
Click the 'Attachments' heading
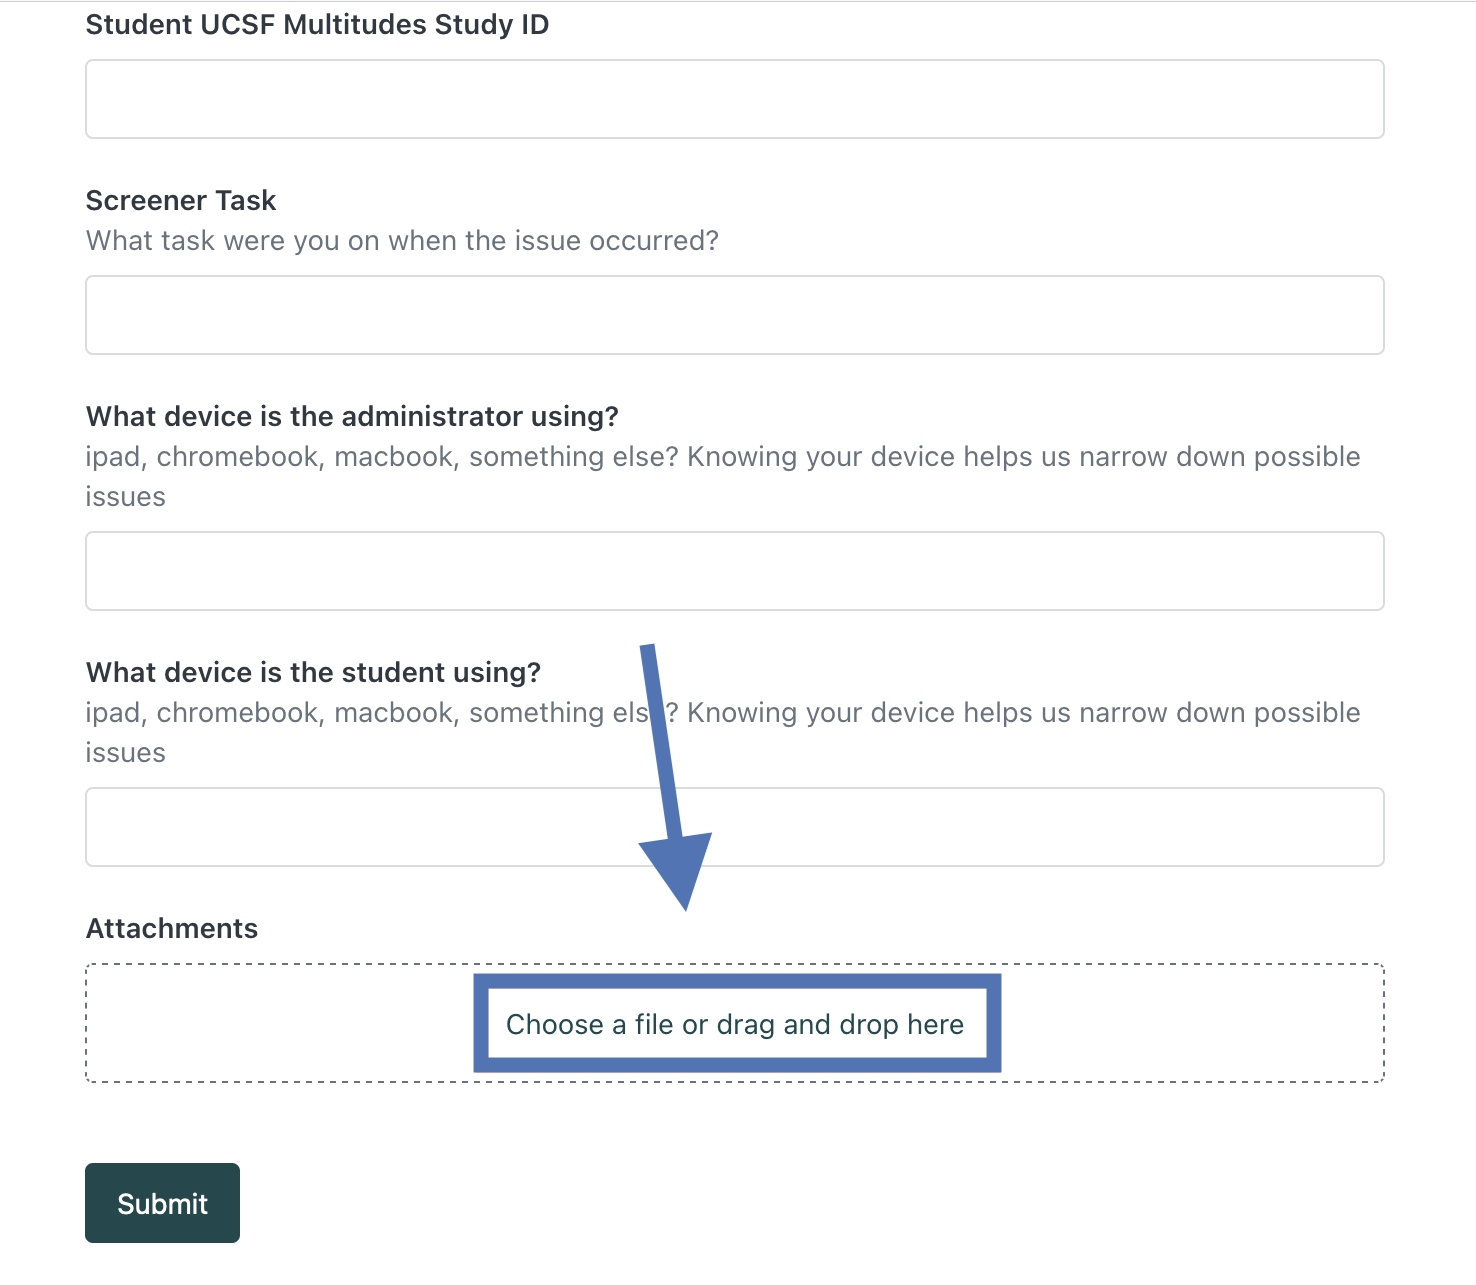(x=172, y=929)
